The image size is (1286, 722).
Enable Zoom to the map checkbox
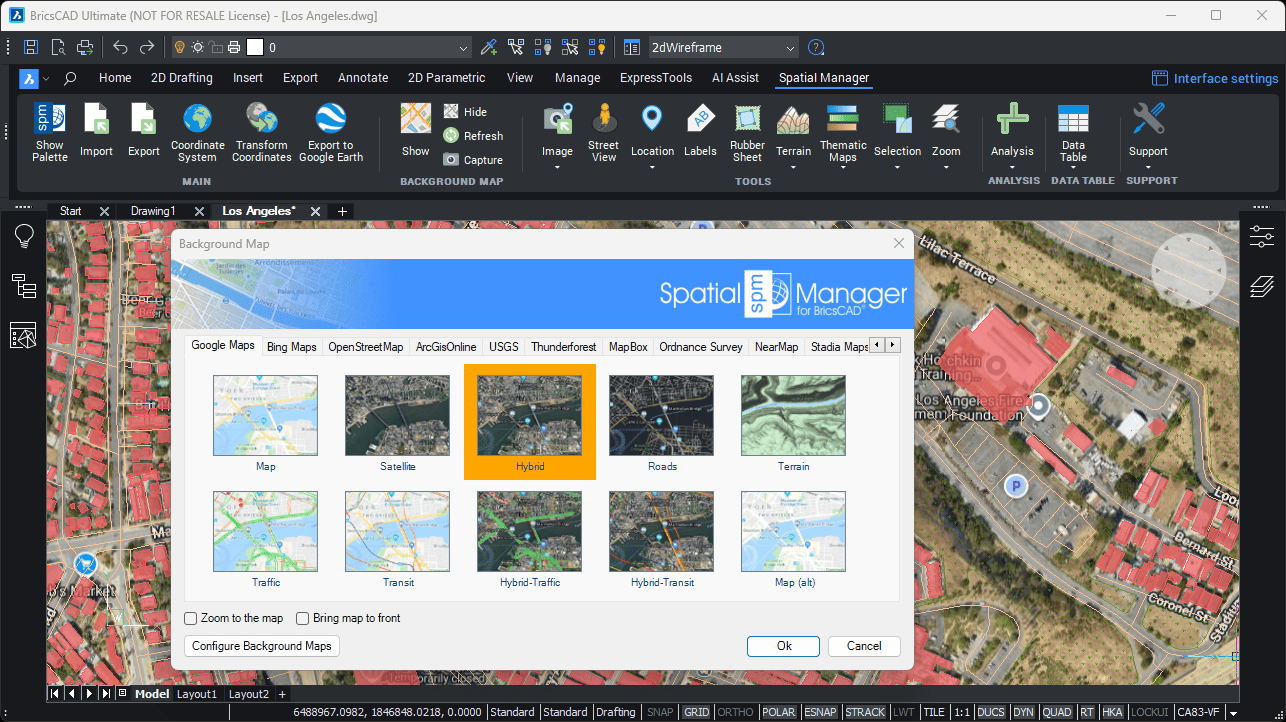click(191, 618)
